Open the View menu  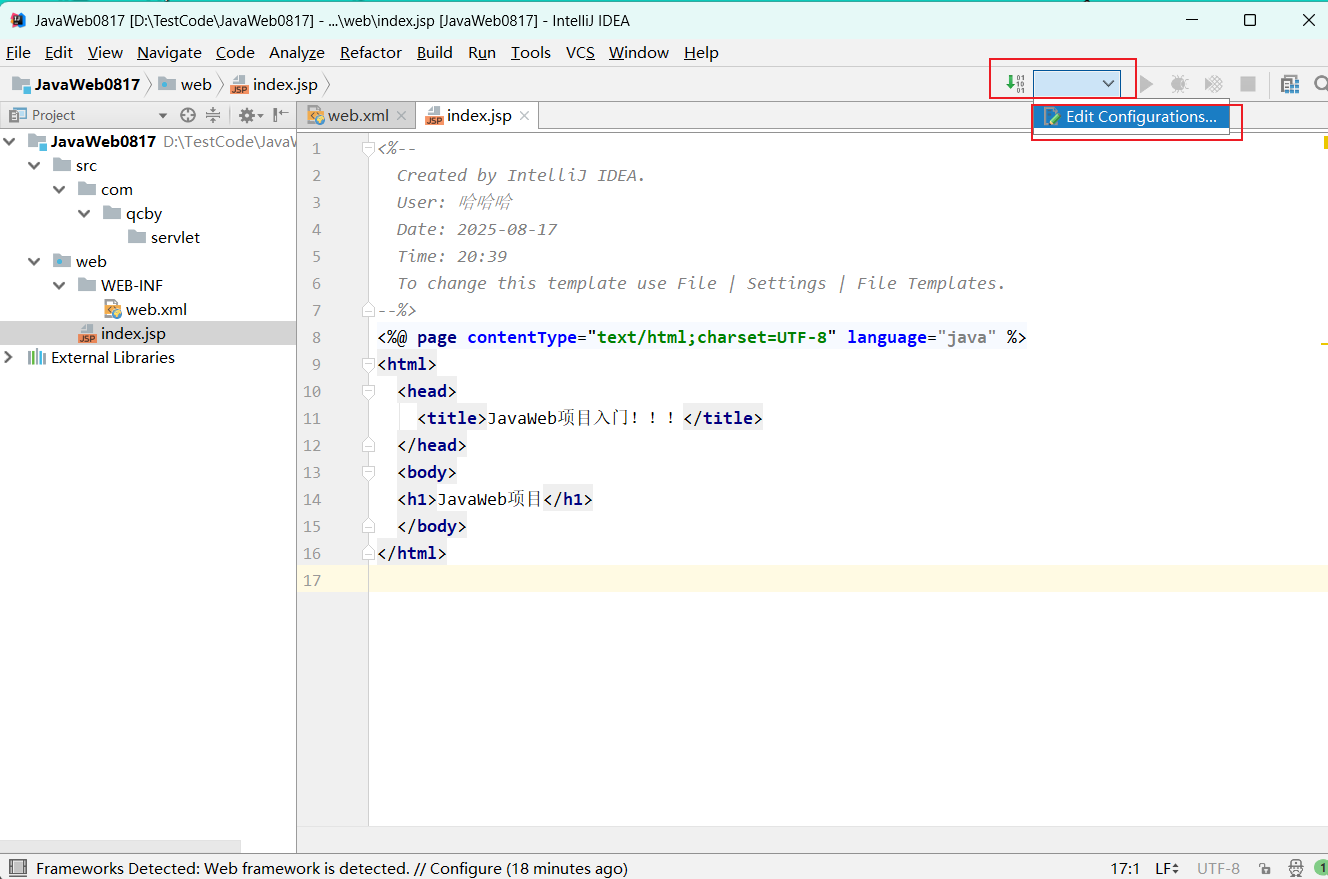(x=105, y=52)
